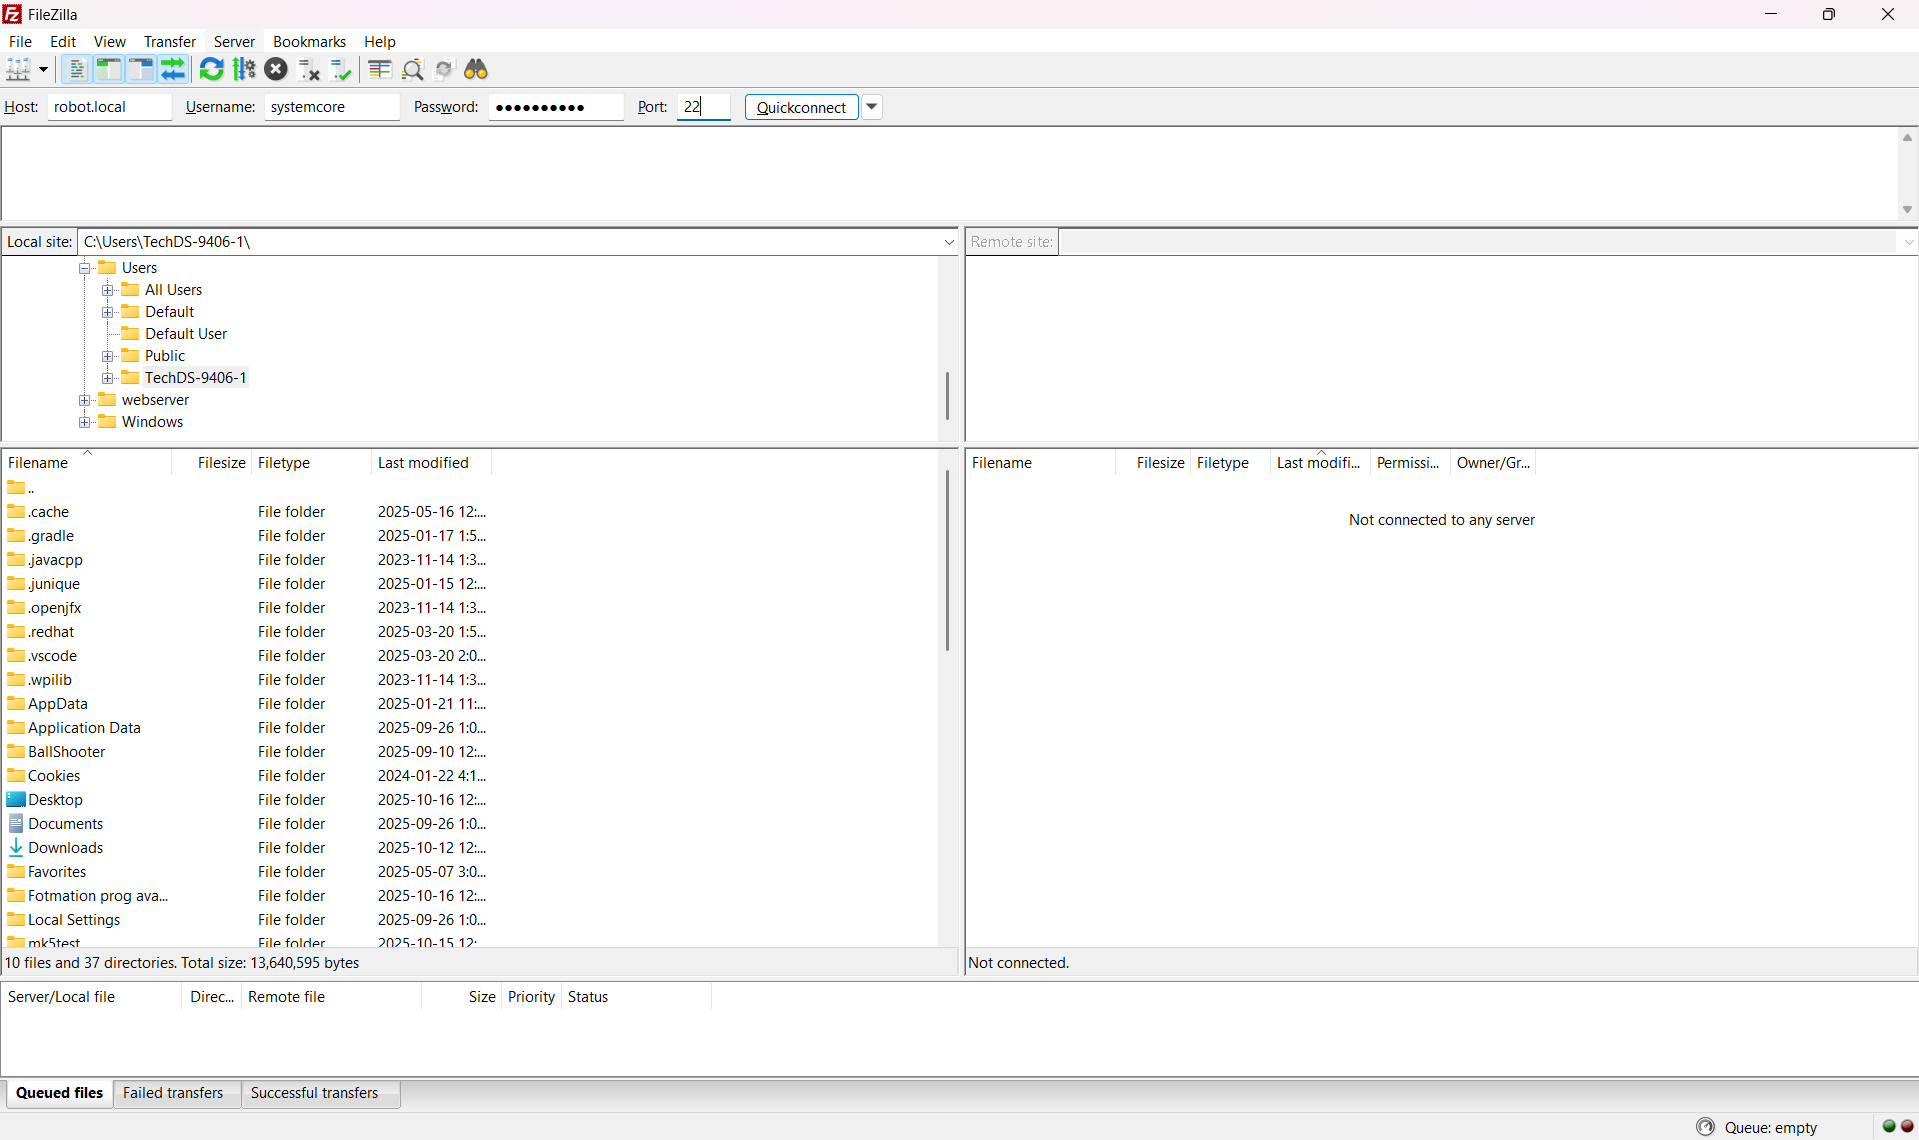1919x1140 pixels.
Task: Open directory comparison toggle icon
Action: pyautogui.click(x=412, y=69)
